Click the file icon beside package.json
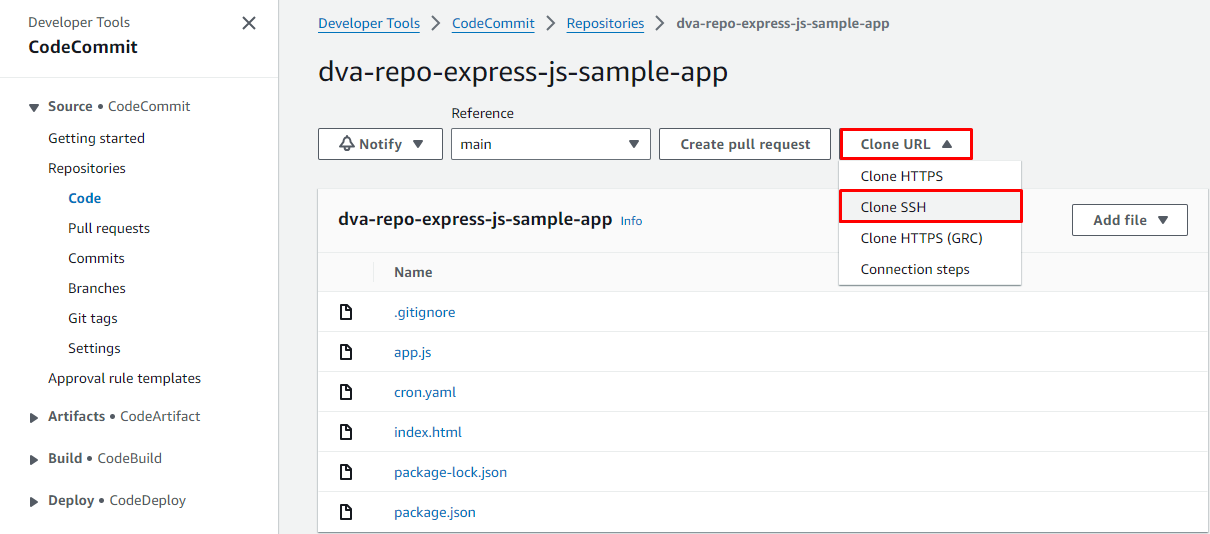Image resolution: width=1210 pixels, height=534 pixels. coord(346,512)
